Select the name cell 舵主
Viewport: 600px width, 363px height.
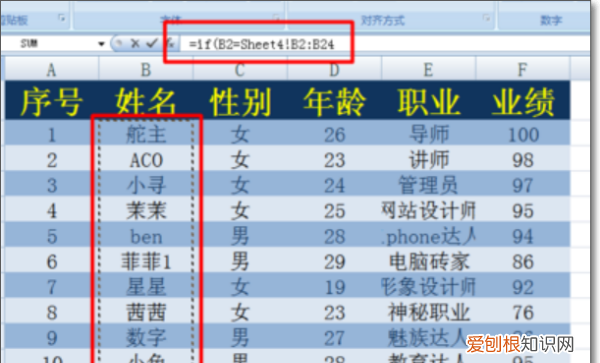coord(146,134)
